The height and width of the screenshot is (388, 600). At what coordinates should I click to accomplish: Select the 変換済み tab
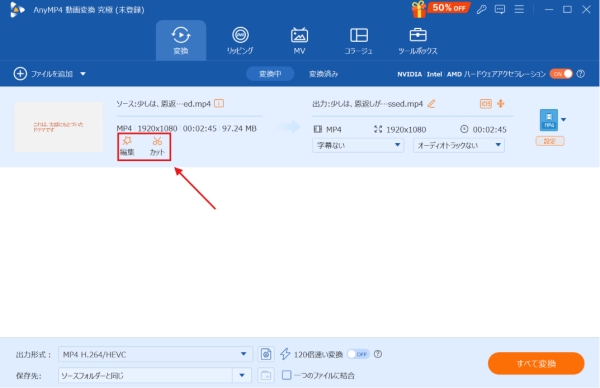pyautogui.click(x=324, y=73)
